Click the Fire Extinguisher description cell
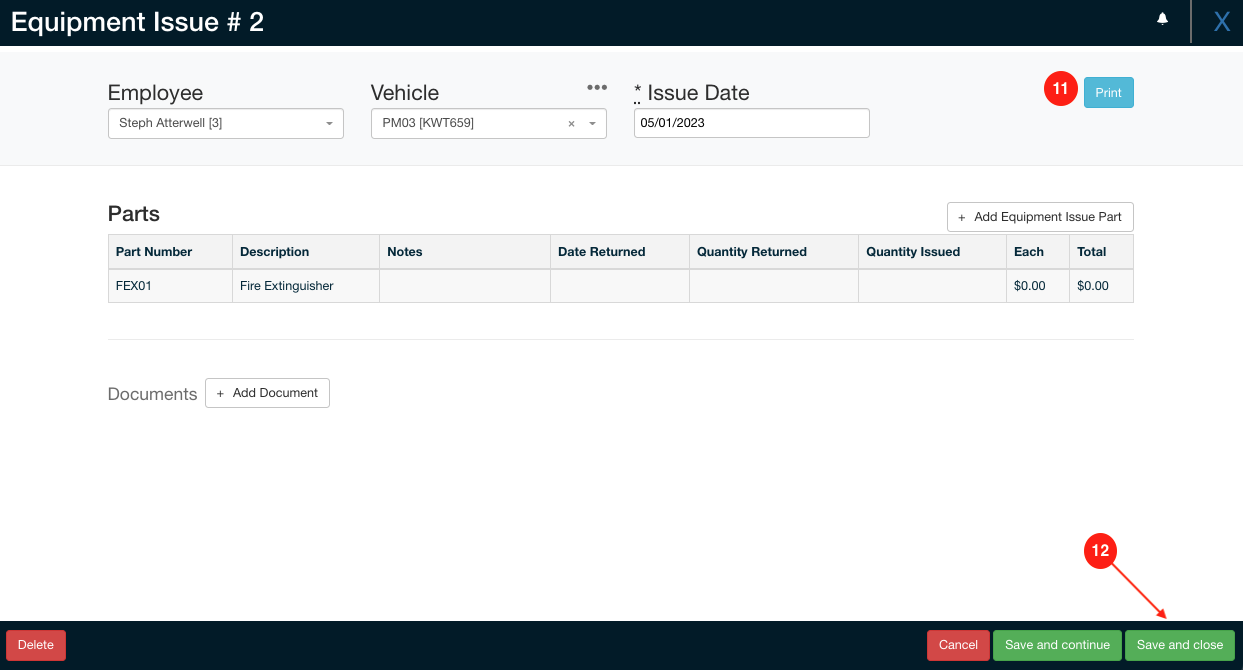 pyautogui.click(x=305, y=286)
